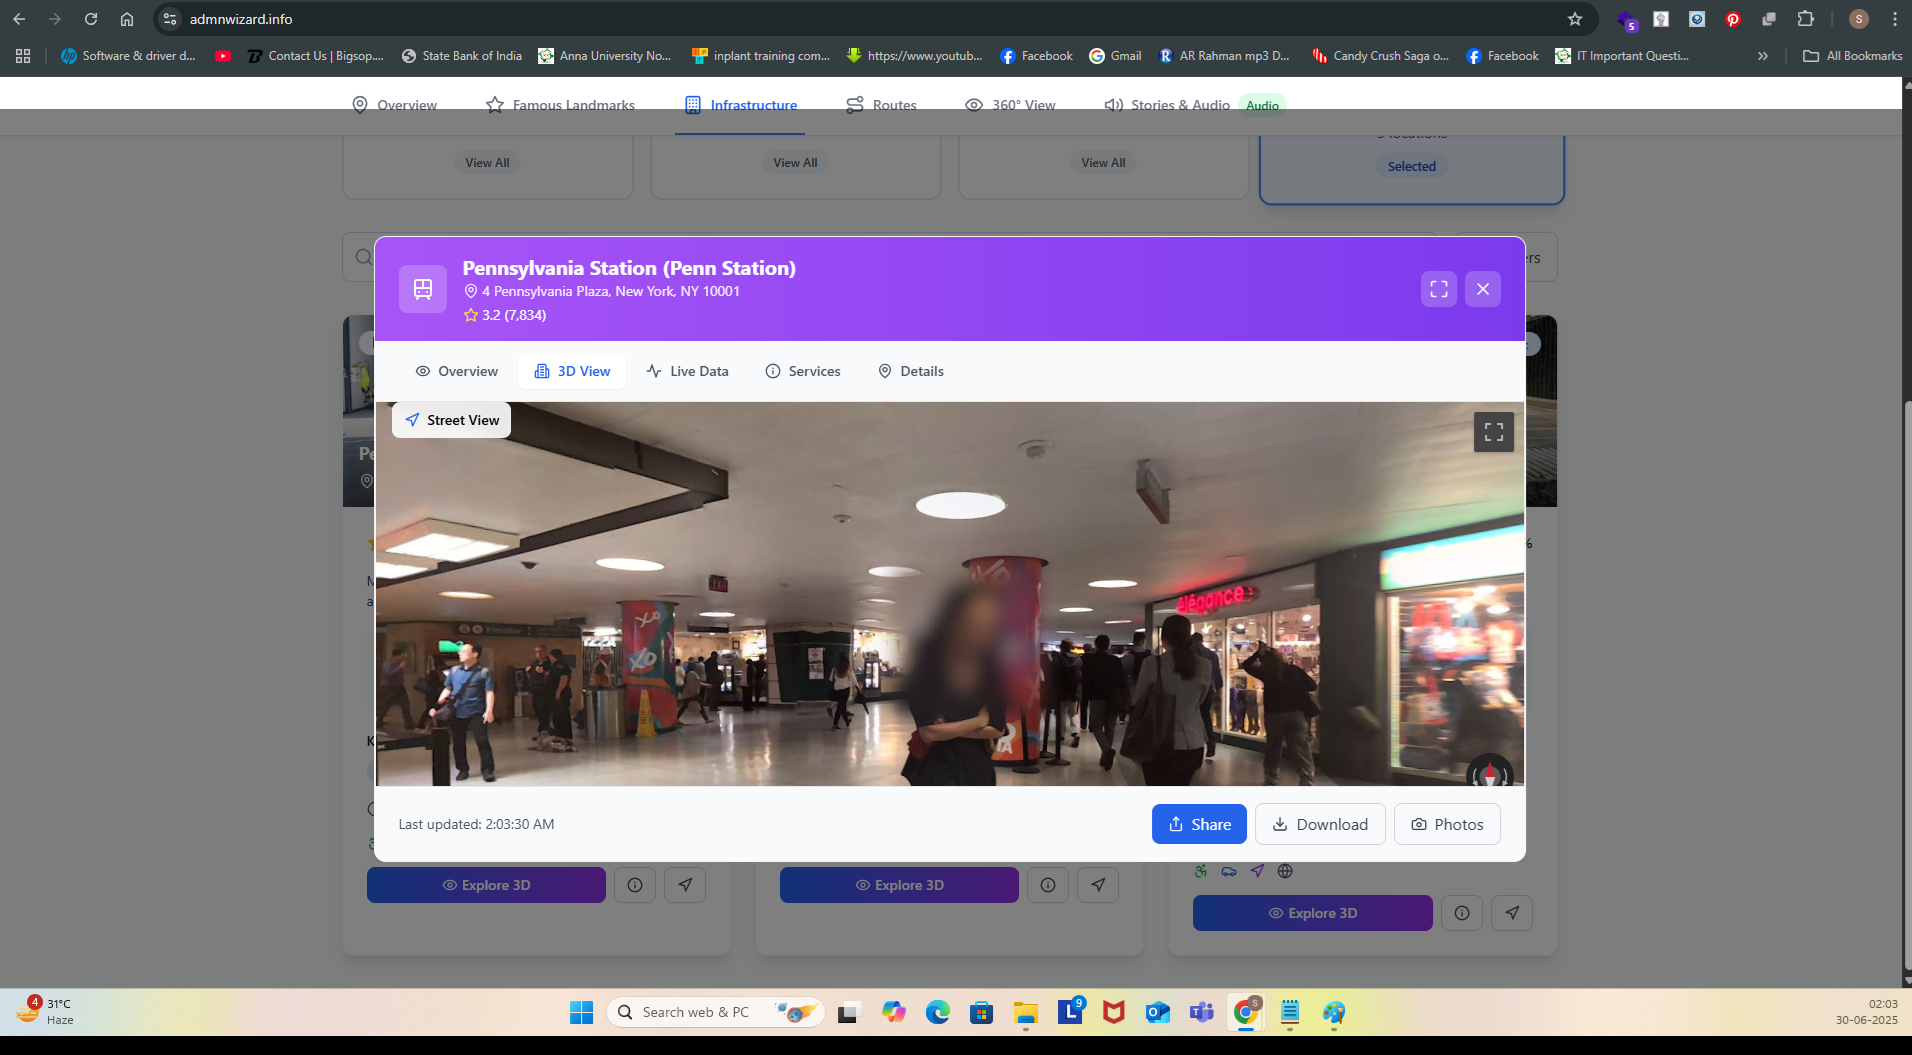The image size is (1912, 1055).
Task: Open File Explorer from the taskbar
Action: pos(1025,1013)
